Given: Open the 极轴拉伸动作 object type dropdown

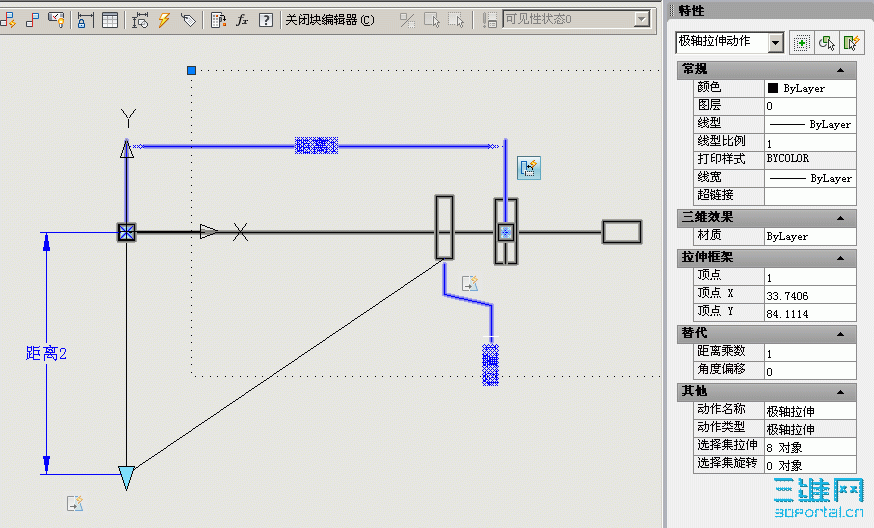Looking at the screenshot, I should point(775,42).
